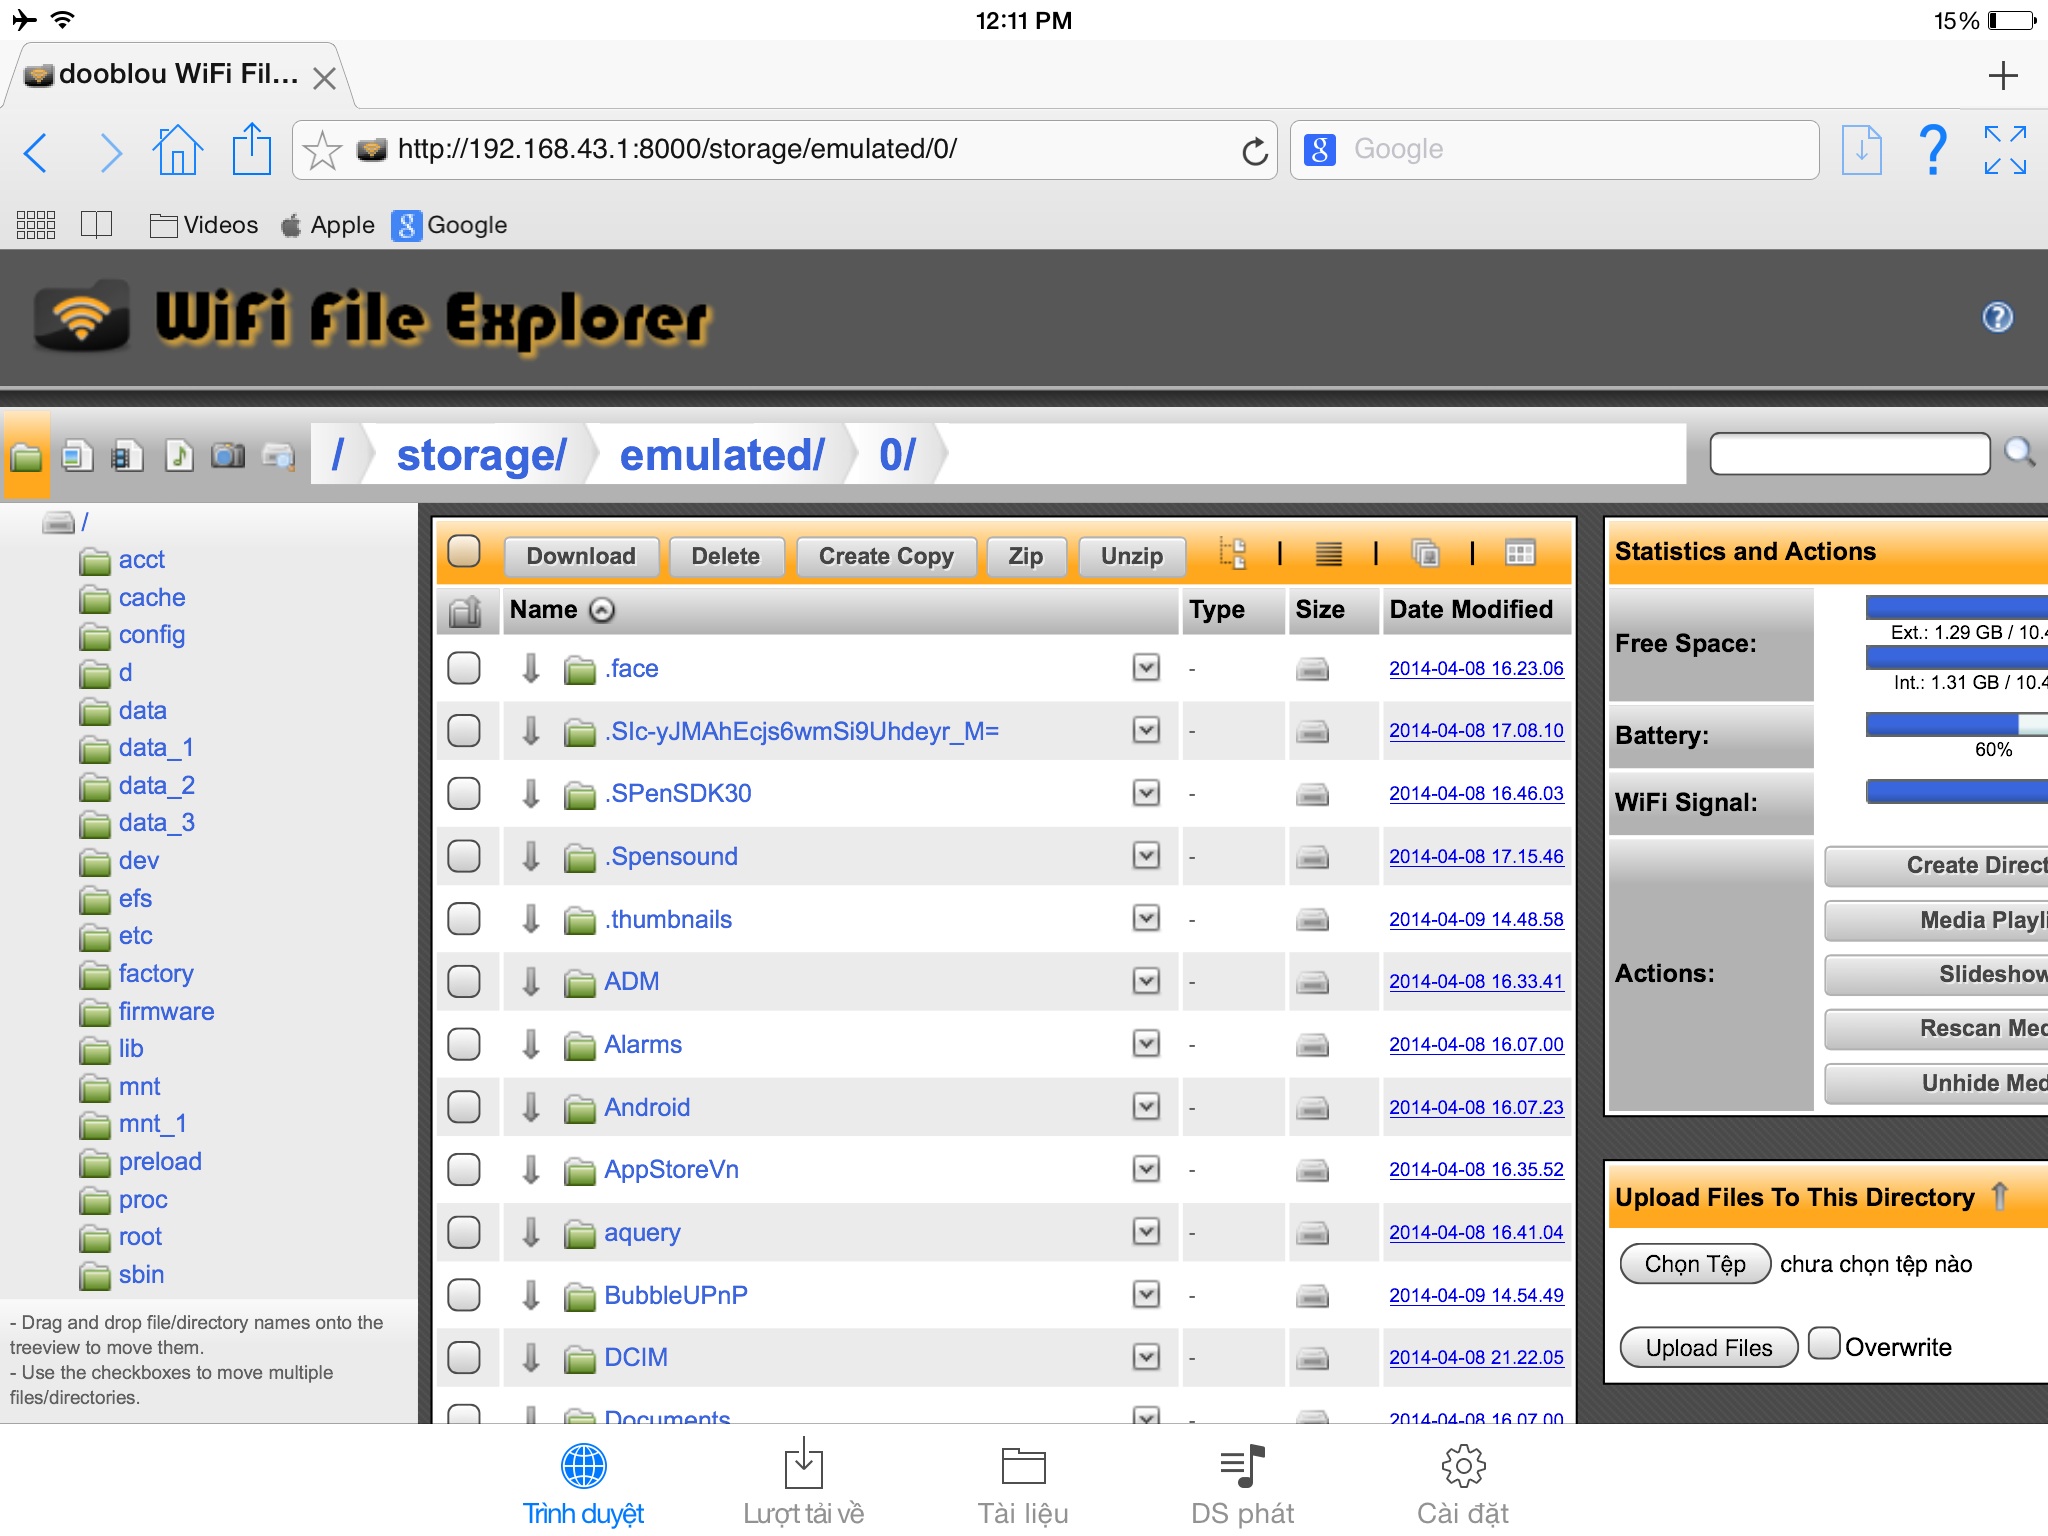Bookmark the page with the star icon

[322, 150]
